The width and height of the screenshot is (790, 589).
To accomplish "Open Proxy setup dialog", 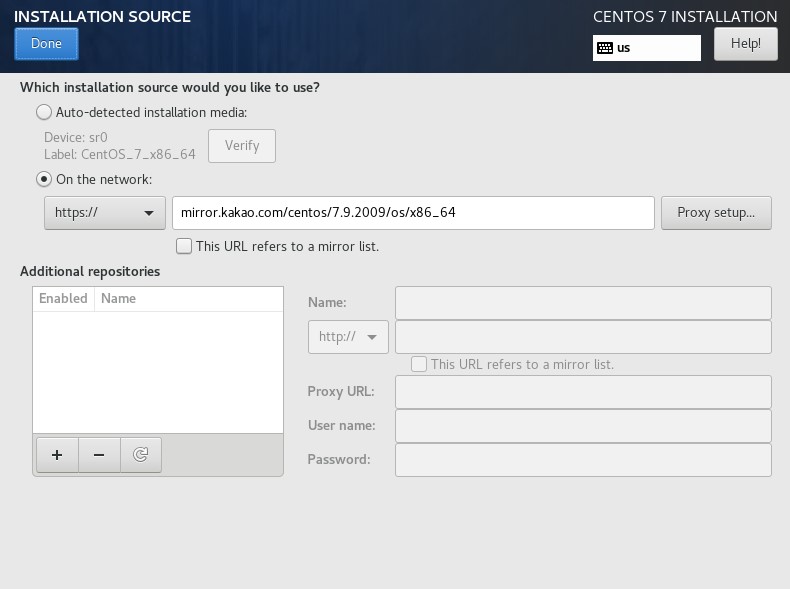I will (715, 212).
